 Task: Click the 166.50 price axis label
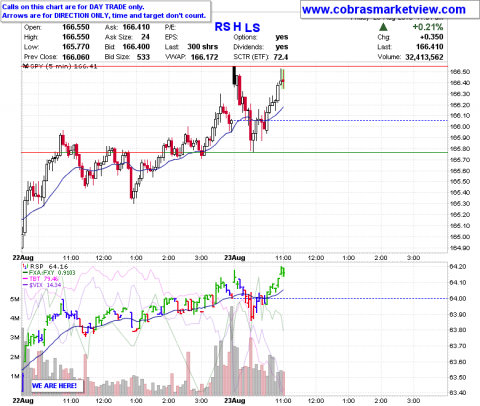(460, 72)
